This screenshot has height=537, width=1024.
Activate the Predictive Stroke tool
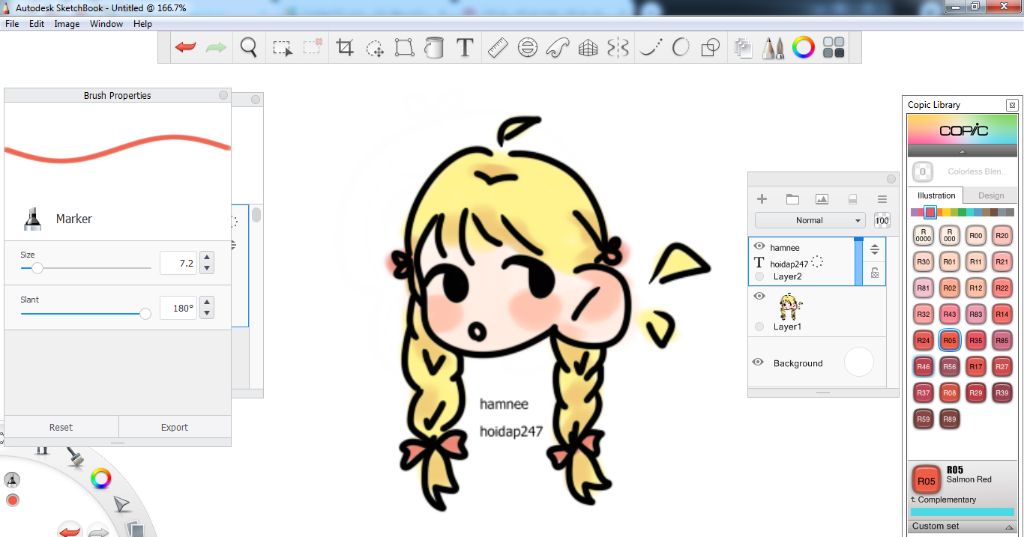click(680, 47)
